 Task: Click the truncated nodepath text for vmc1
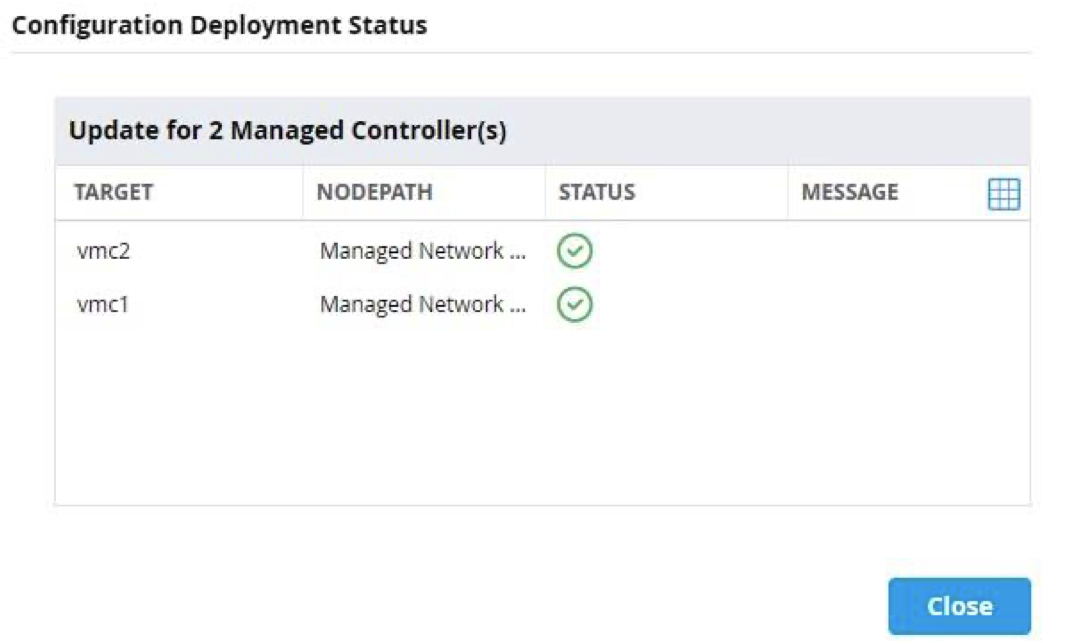(422, 305)
